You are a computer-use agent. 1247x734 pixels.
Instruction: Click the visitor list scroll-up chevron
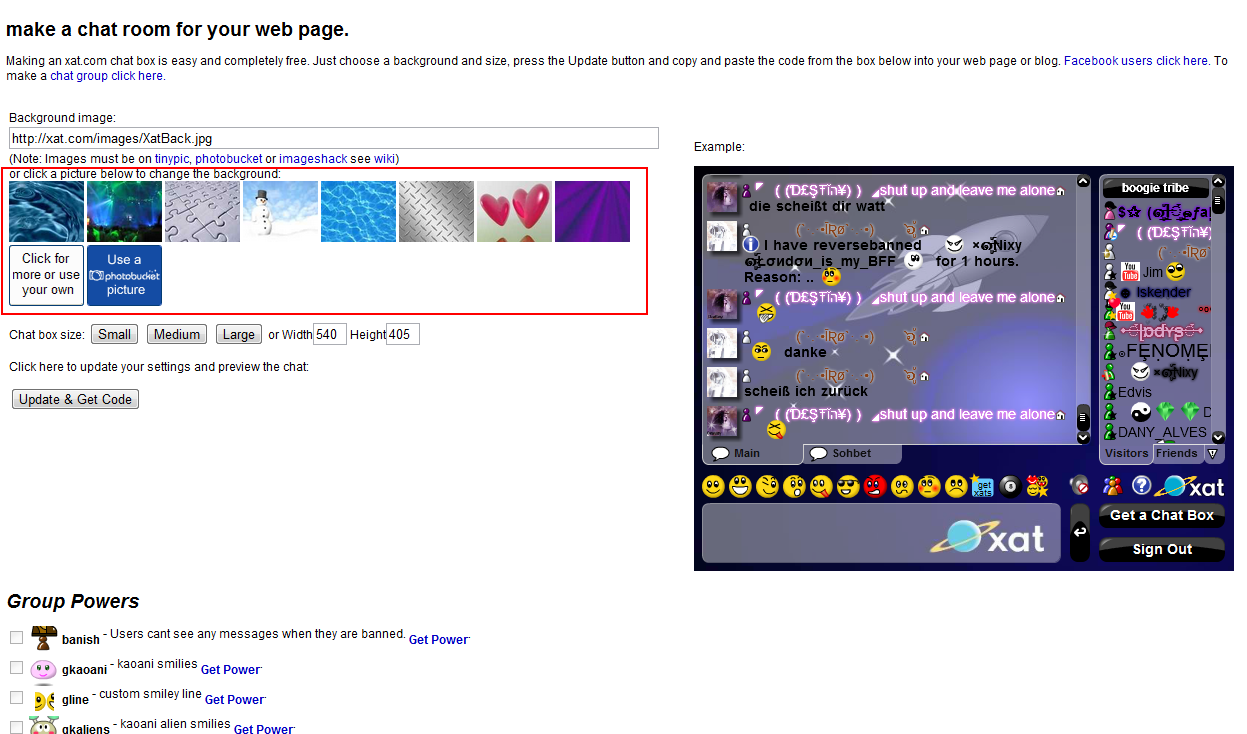pos(1218,180)
